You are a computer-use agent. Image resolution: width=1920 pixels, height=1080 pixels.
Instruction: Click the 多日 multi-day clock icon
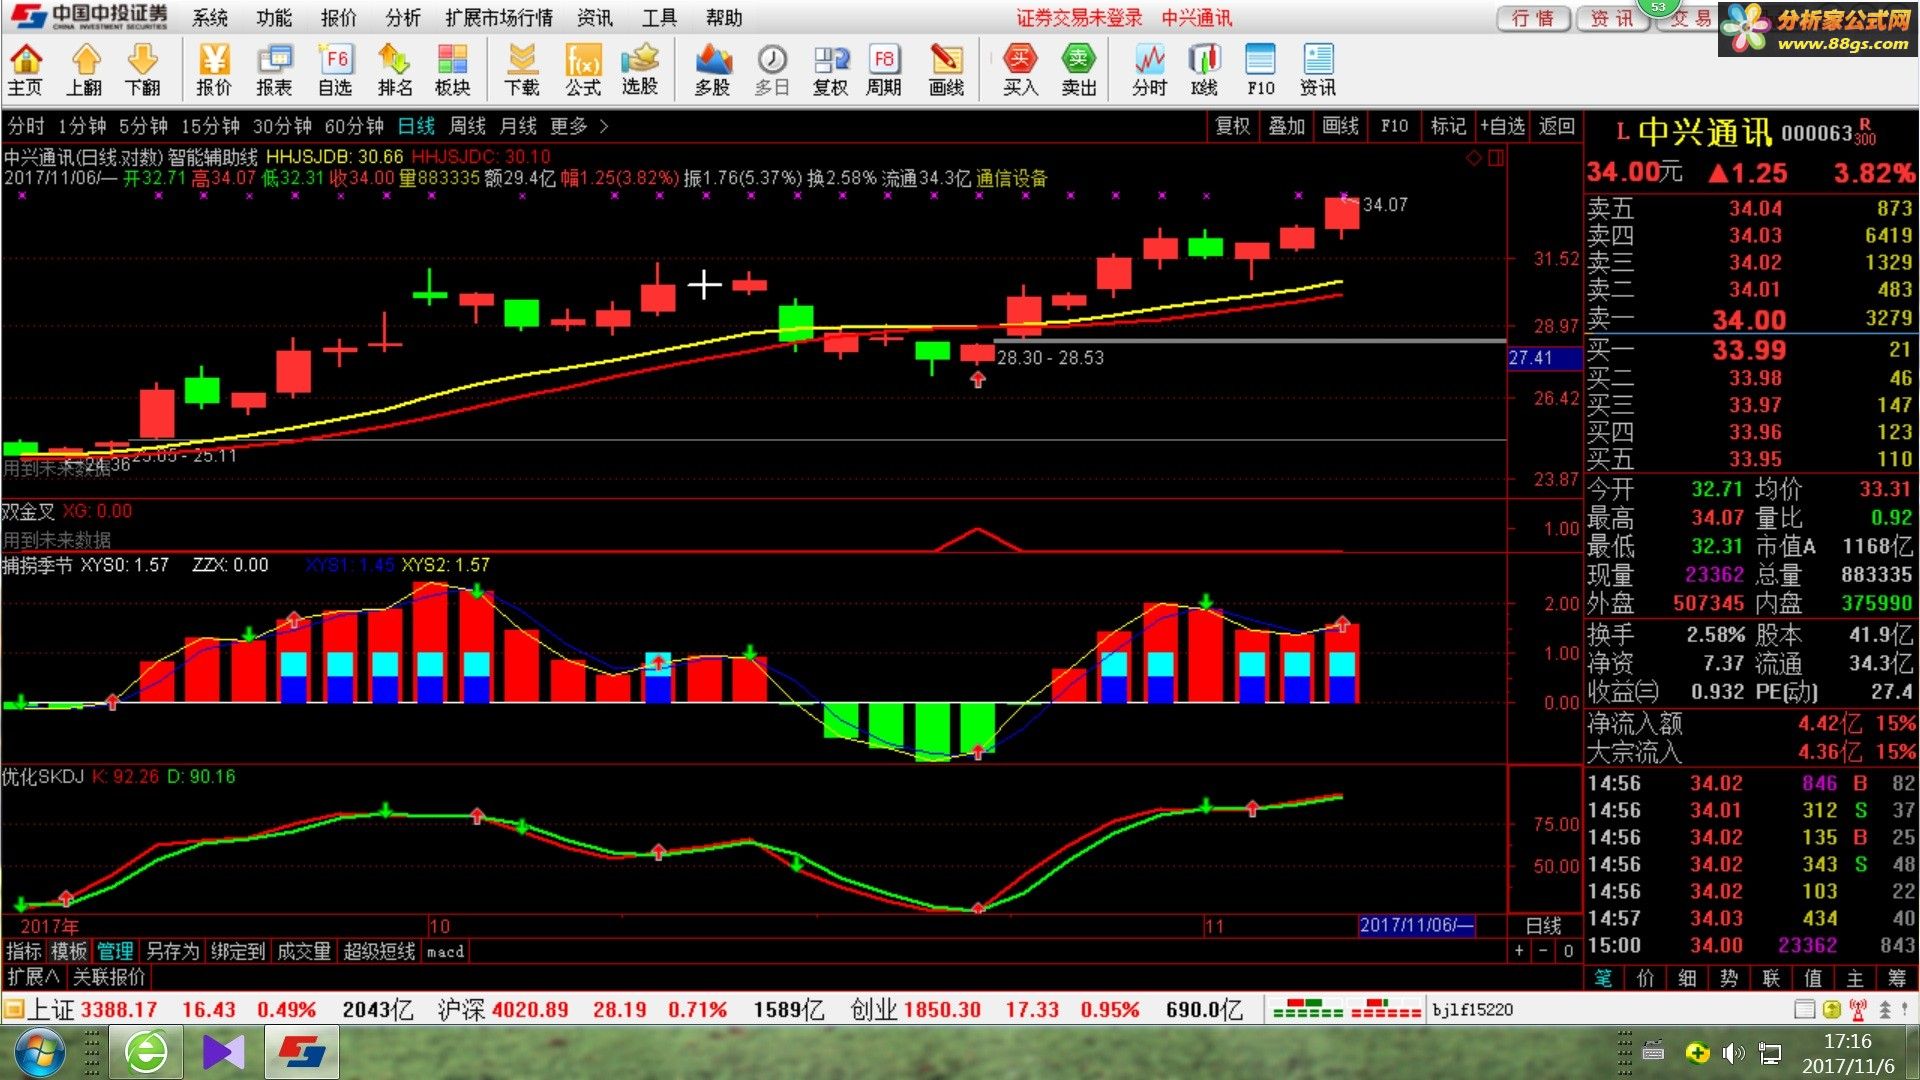[x=771, y=71]
